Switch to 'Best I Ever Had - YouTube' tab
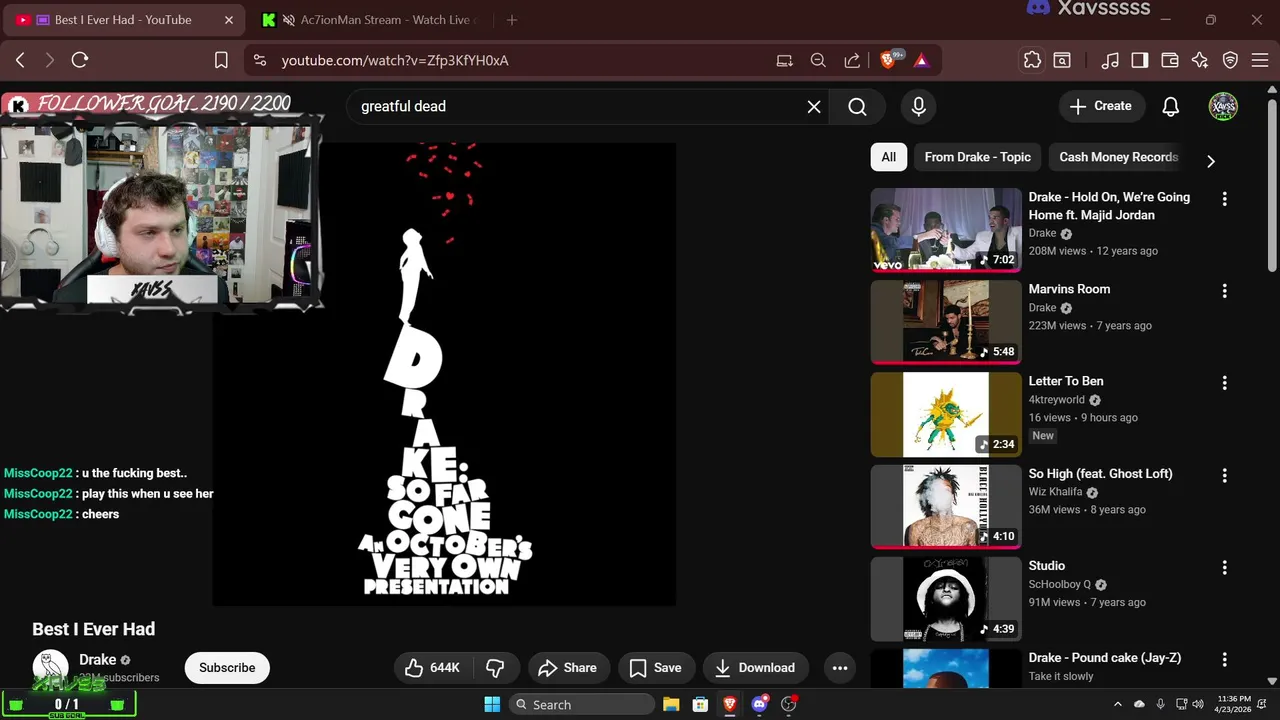This screenshot has width=1280, height=720. point(122,20)
